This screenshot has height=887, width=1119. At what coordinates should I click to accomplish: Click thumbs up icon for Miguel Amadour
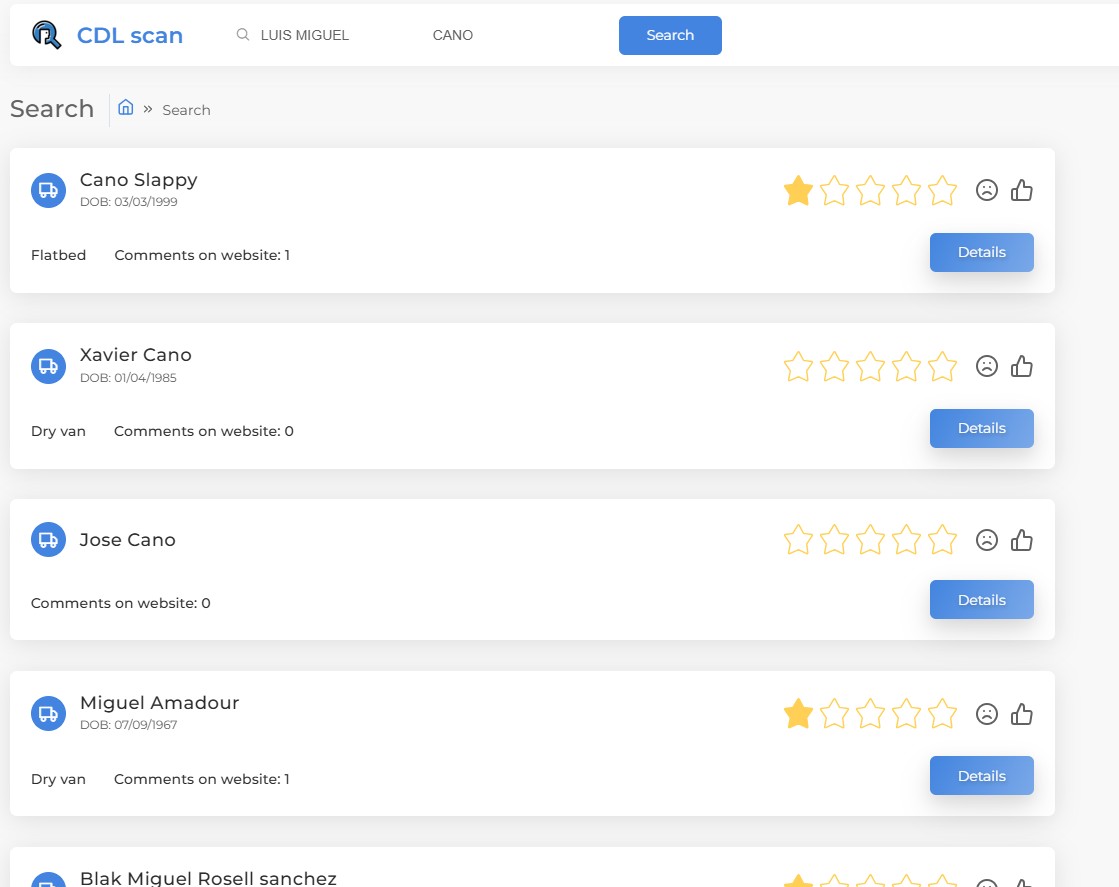click(1021, 714)
